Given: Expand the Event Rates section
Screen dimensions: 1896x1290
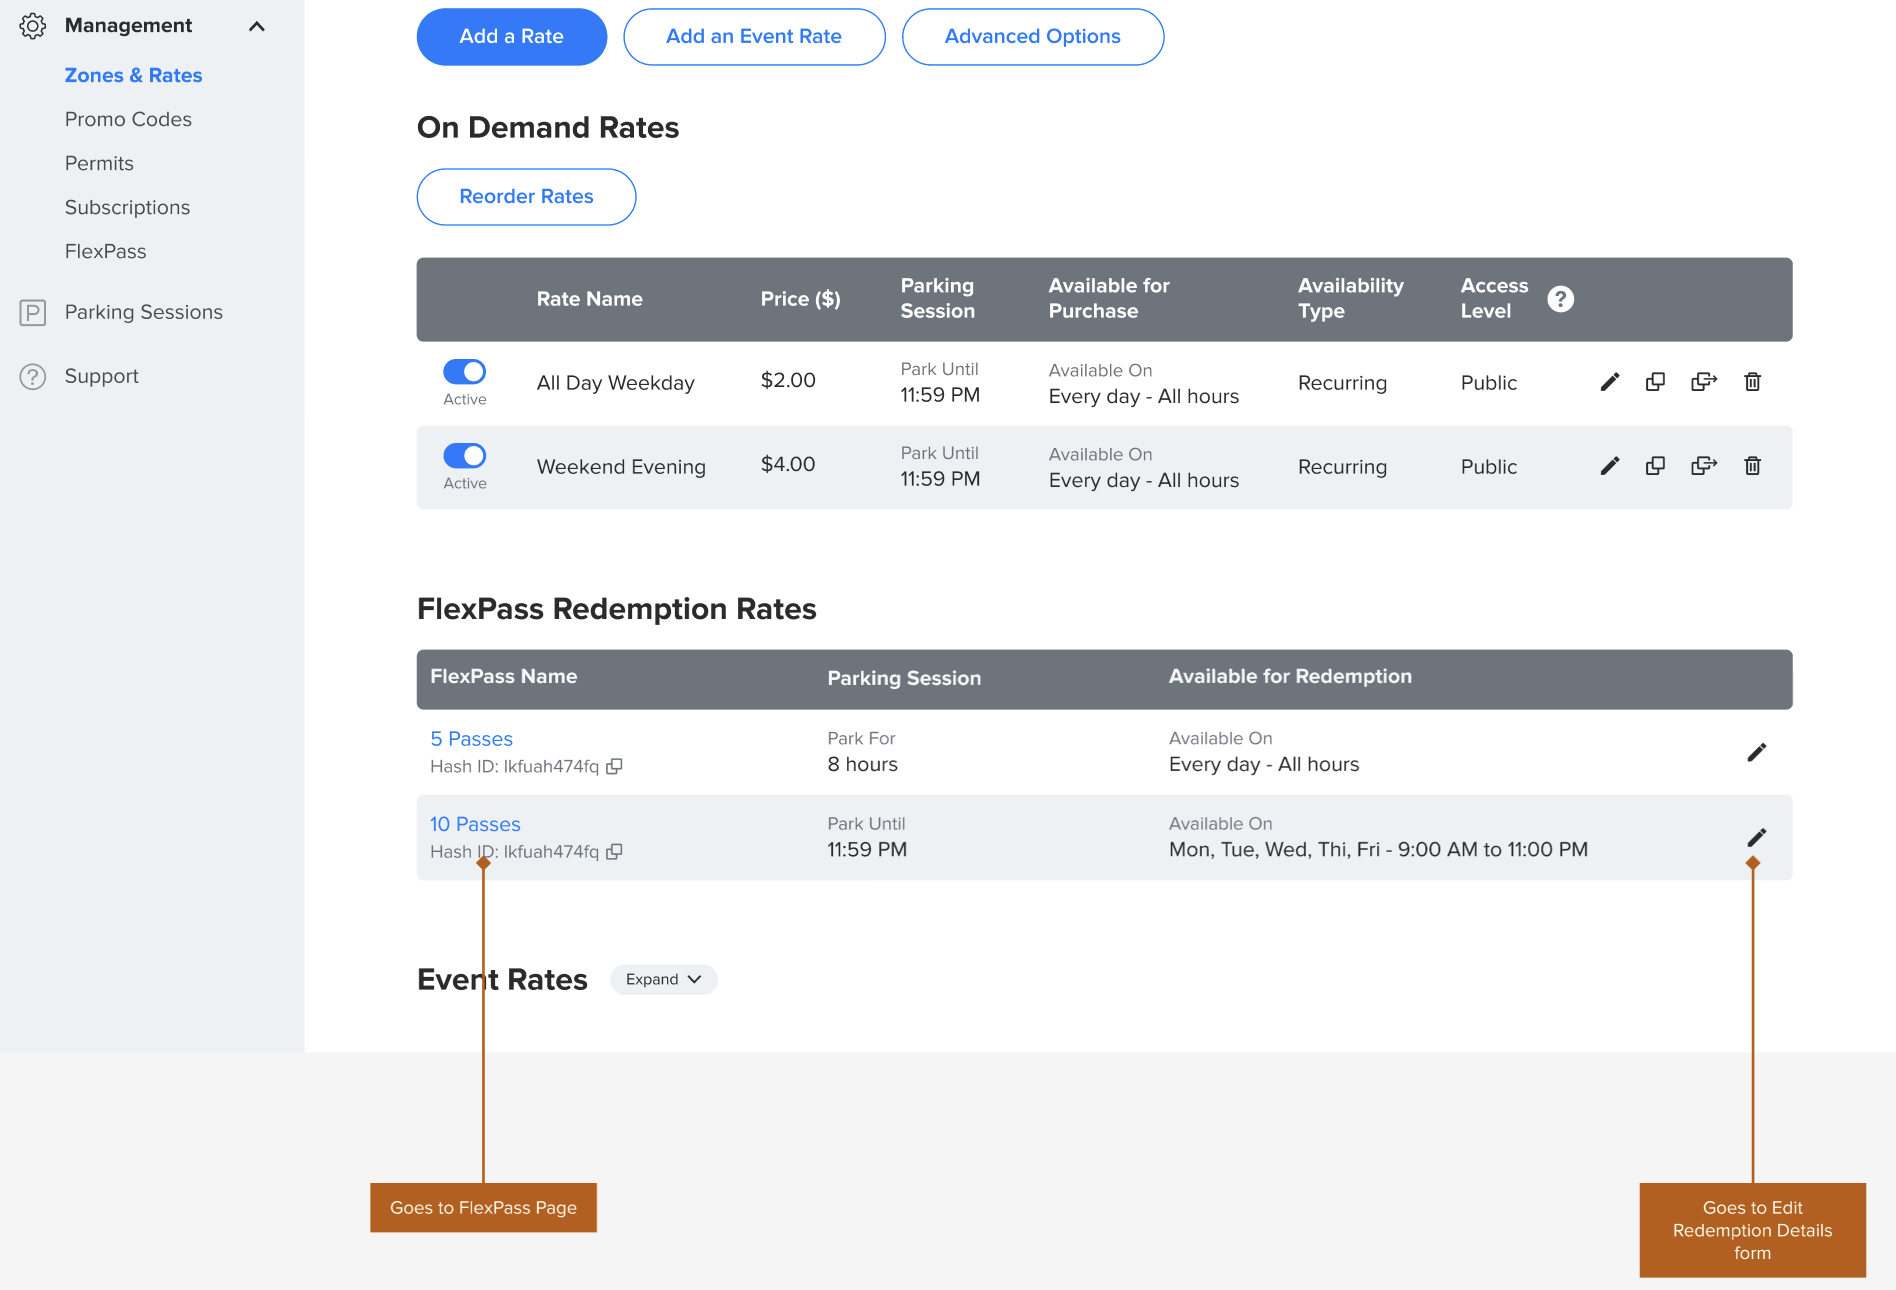Looking at the screenshot, I should pos(663,980).
